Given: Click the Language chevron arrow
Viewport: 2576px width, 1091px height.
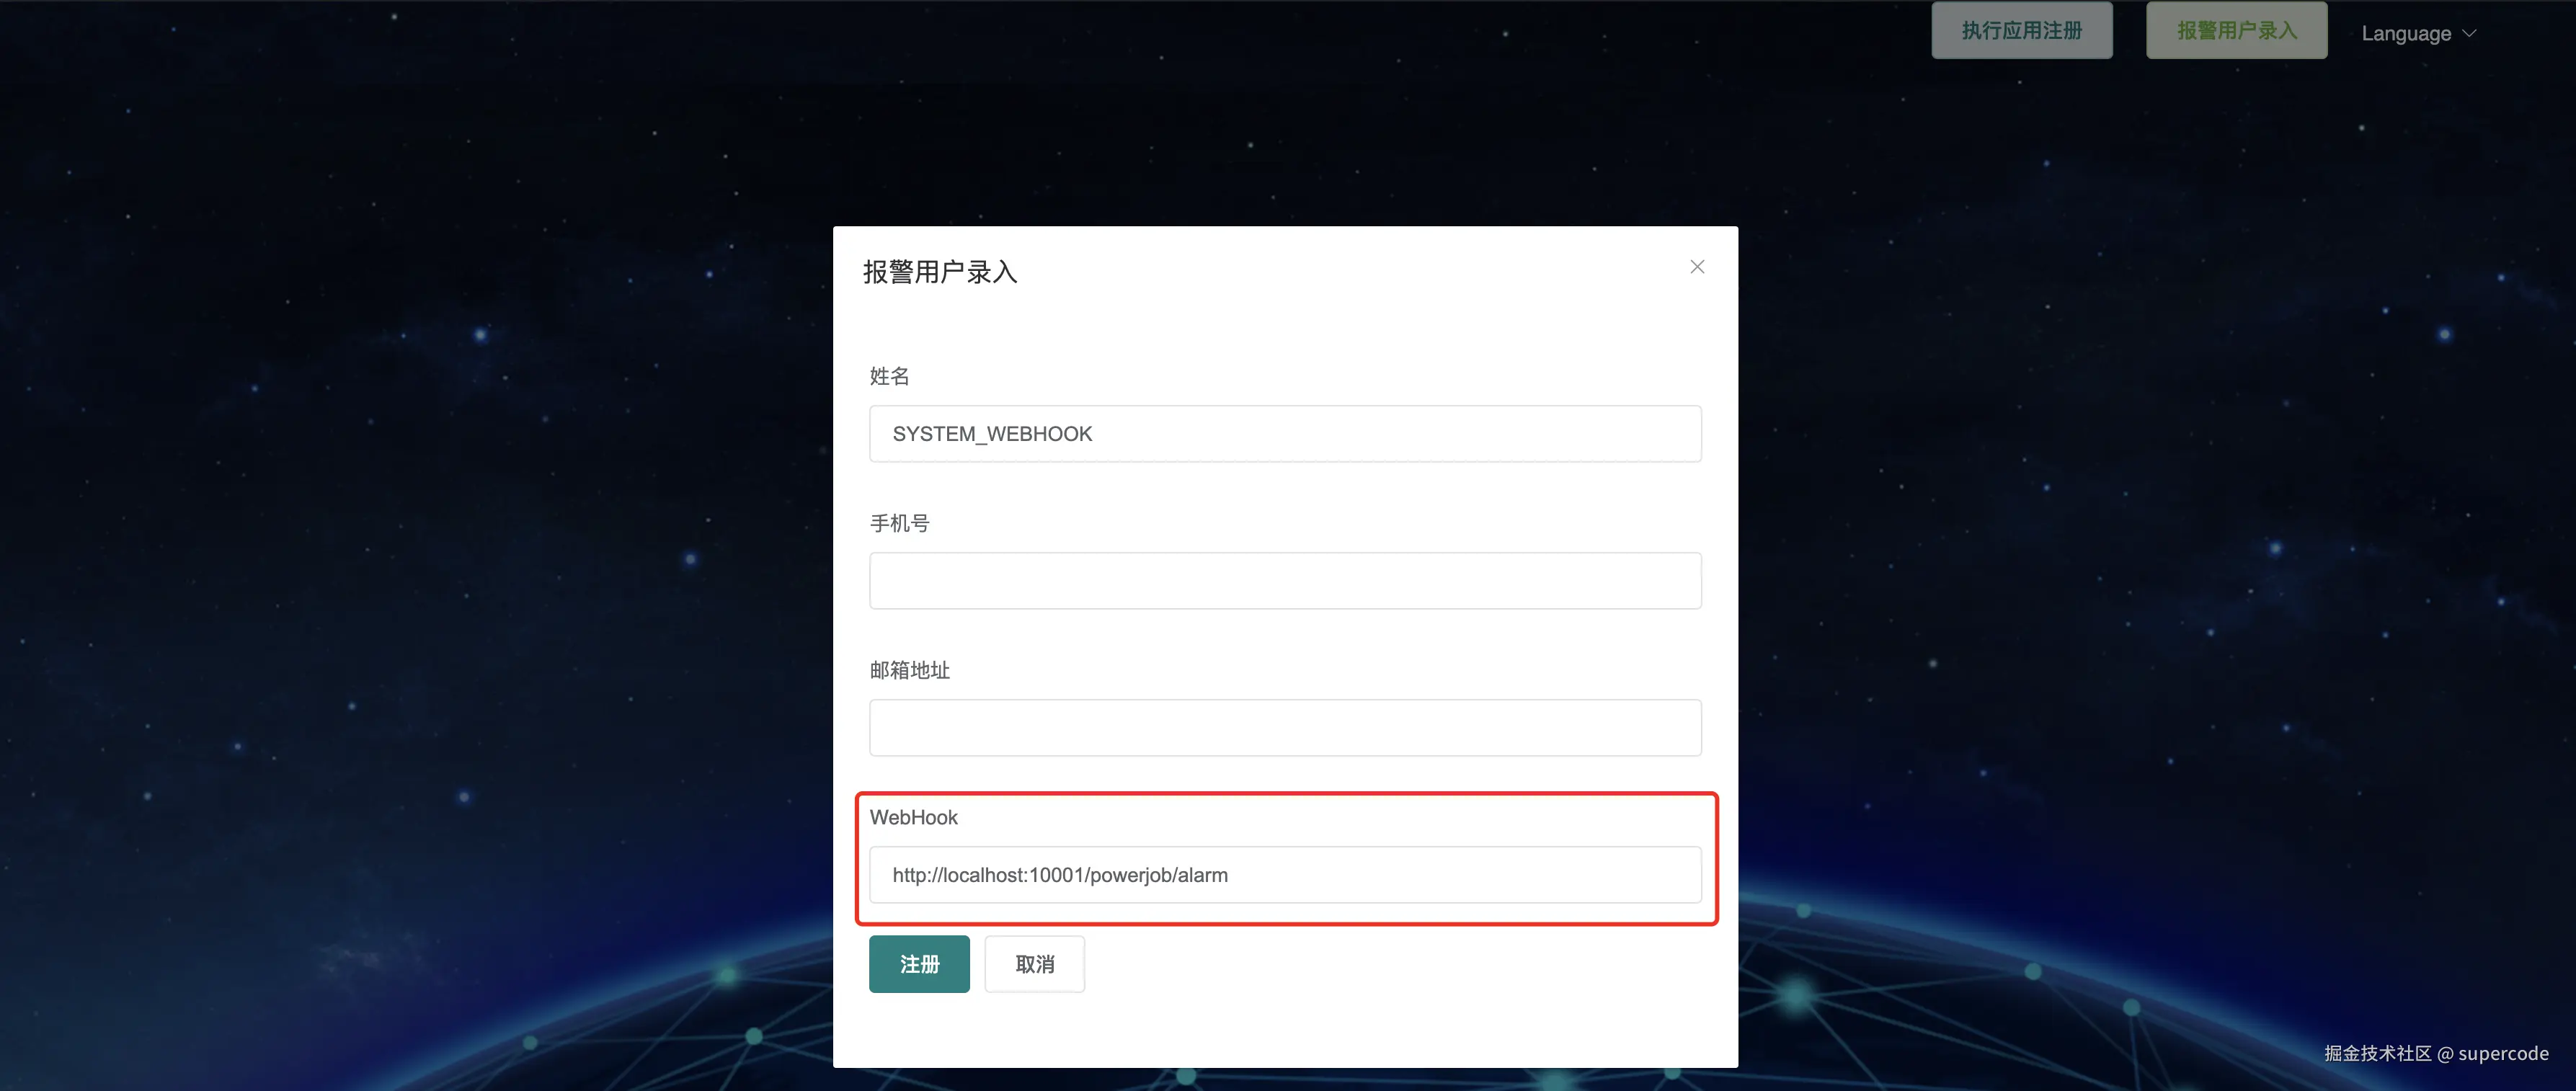Looking at the screenshot, I should [2469, 33].
